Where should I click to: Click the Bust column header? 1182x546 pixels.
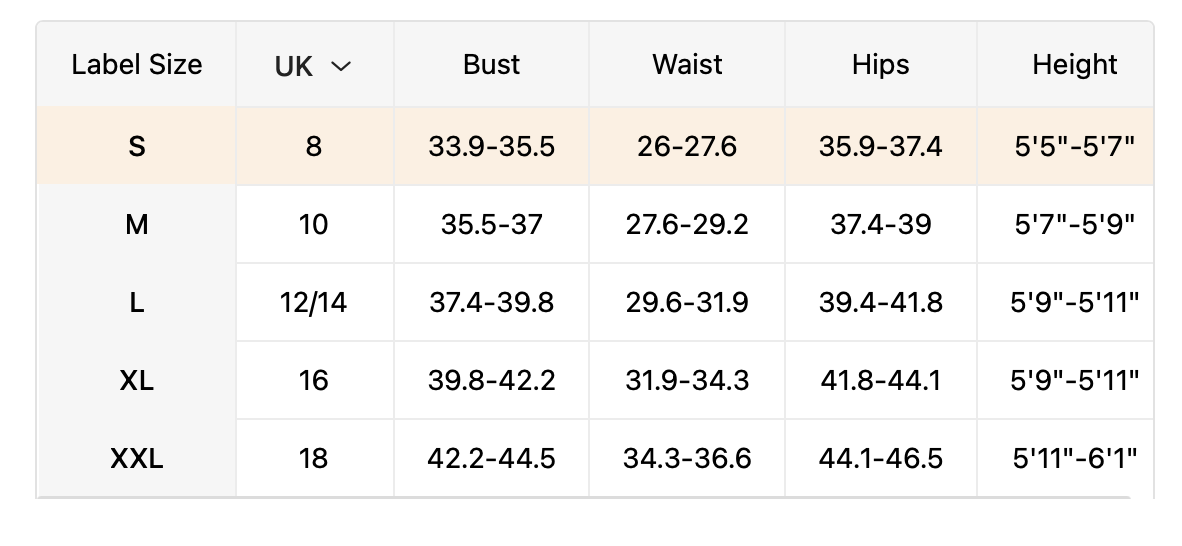pos(491,65)
